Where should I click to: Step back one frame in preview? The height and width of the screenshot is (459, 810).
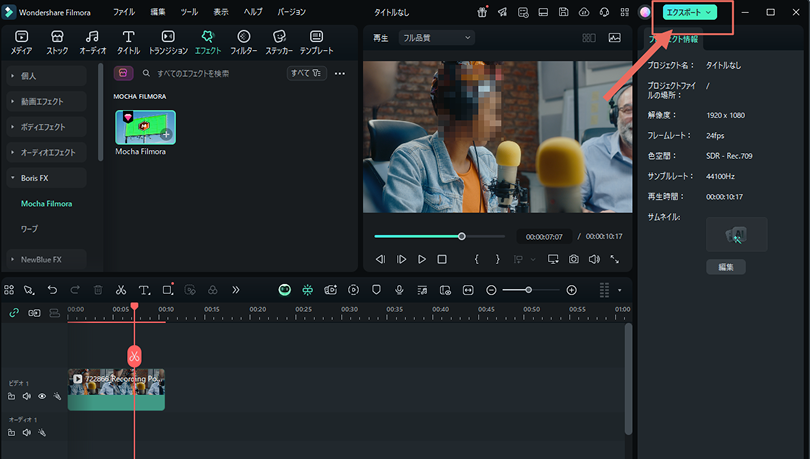click(380, 259)
